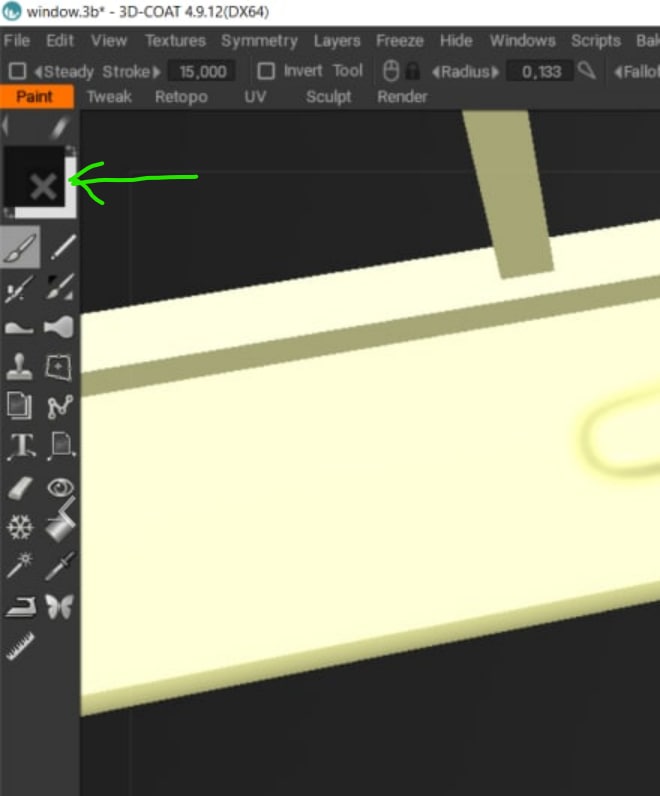Screen dimensions: 660x796
Task: Select the Freeze snowflake tool
Action: (x=20, y=527)
